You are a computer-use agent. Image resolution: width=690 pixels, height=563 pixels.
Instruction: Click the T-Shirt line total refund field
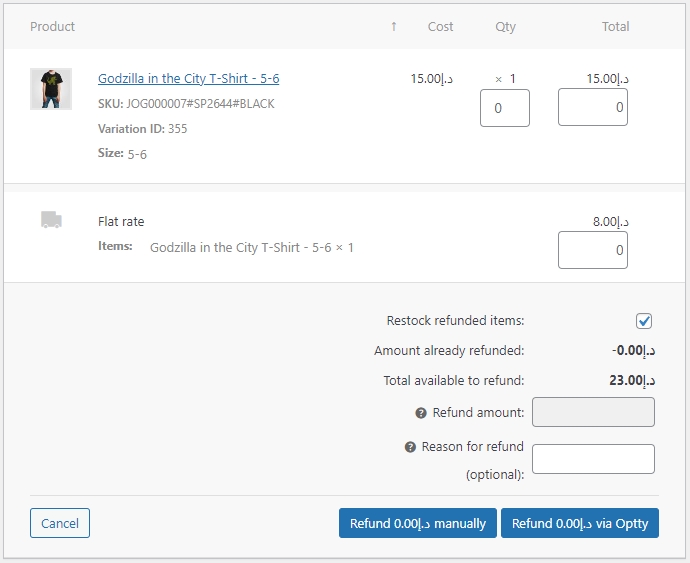(x=592, y=108)
